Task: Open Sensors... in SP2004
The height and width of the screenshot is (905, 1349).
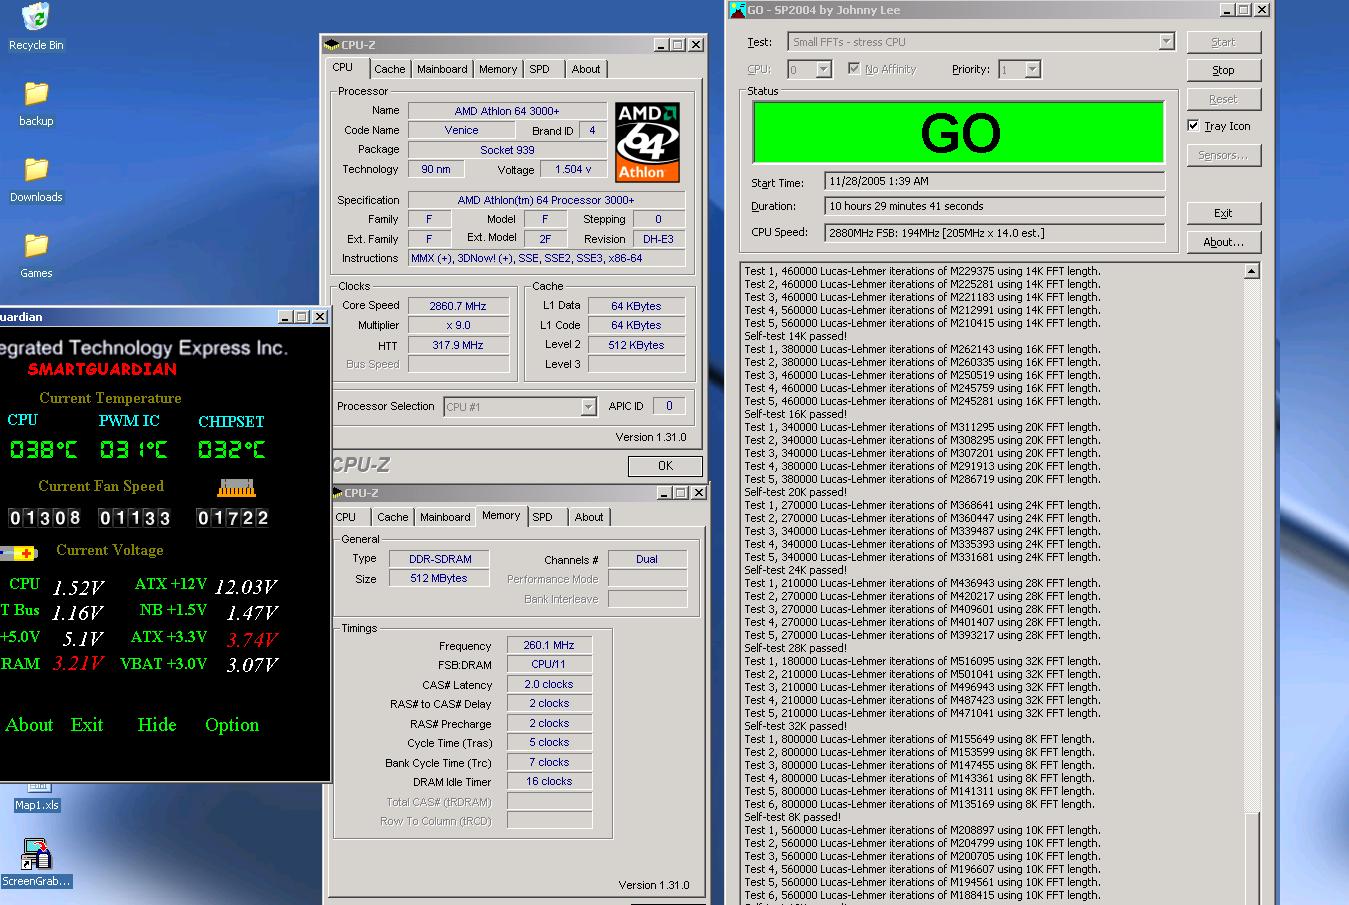Action: click(x=1223, y=155)
